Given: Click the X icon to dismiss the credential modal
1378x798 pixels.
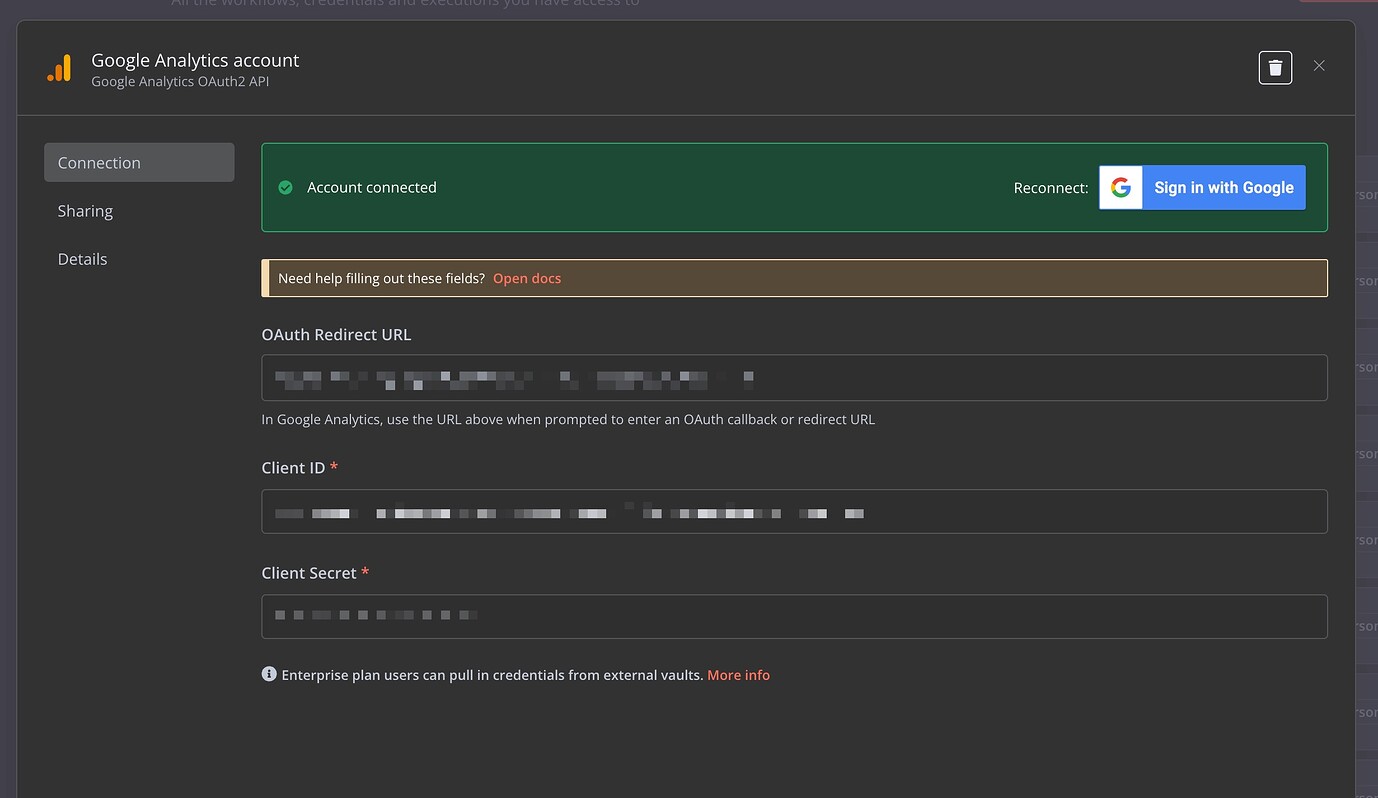Looking at the screenshot, I should pos(1319,65).
